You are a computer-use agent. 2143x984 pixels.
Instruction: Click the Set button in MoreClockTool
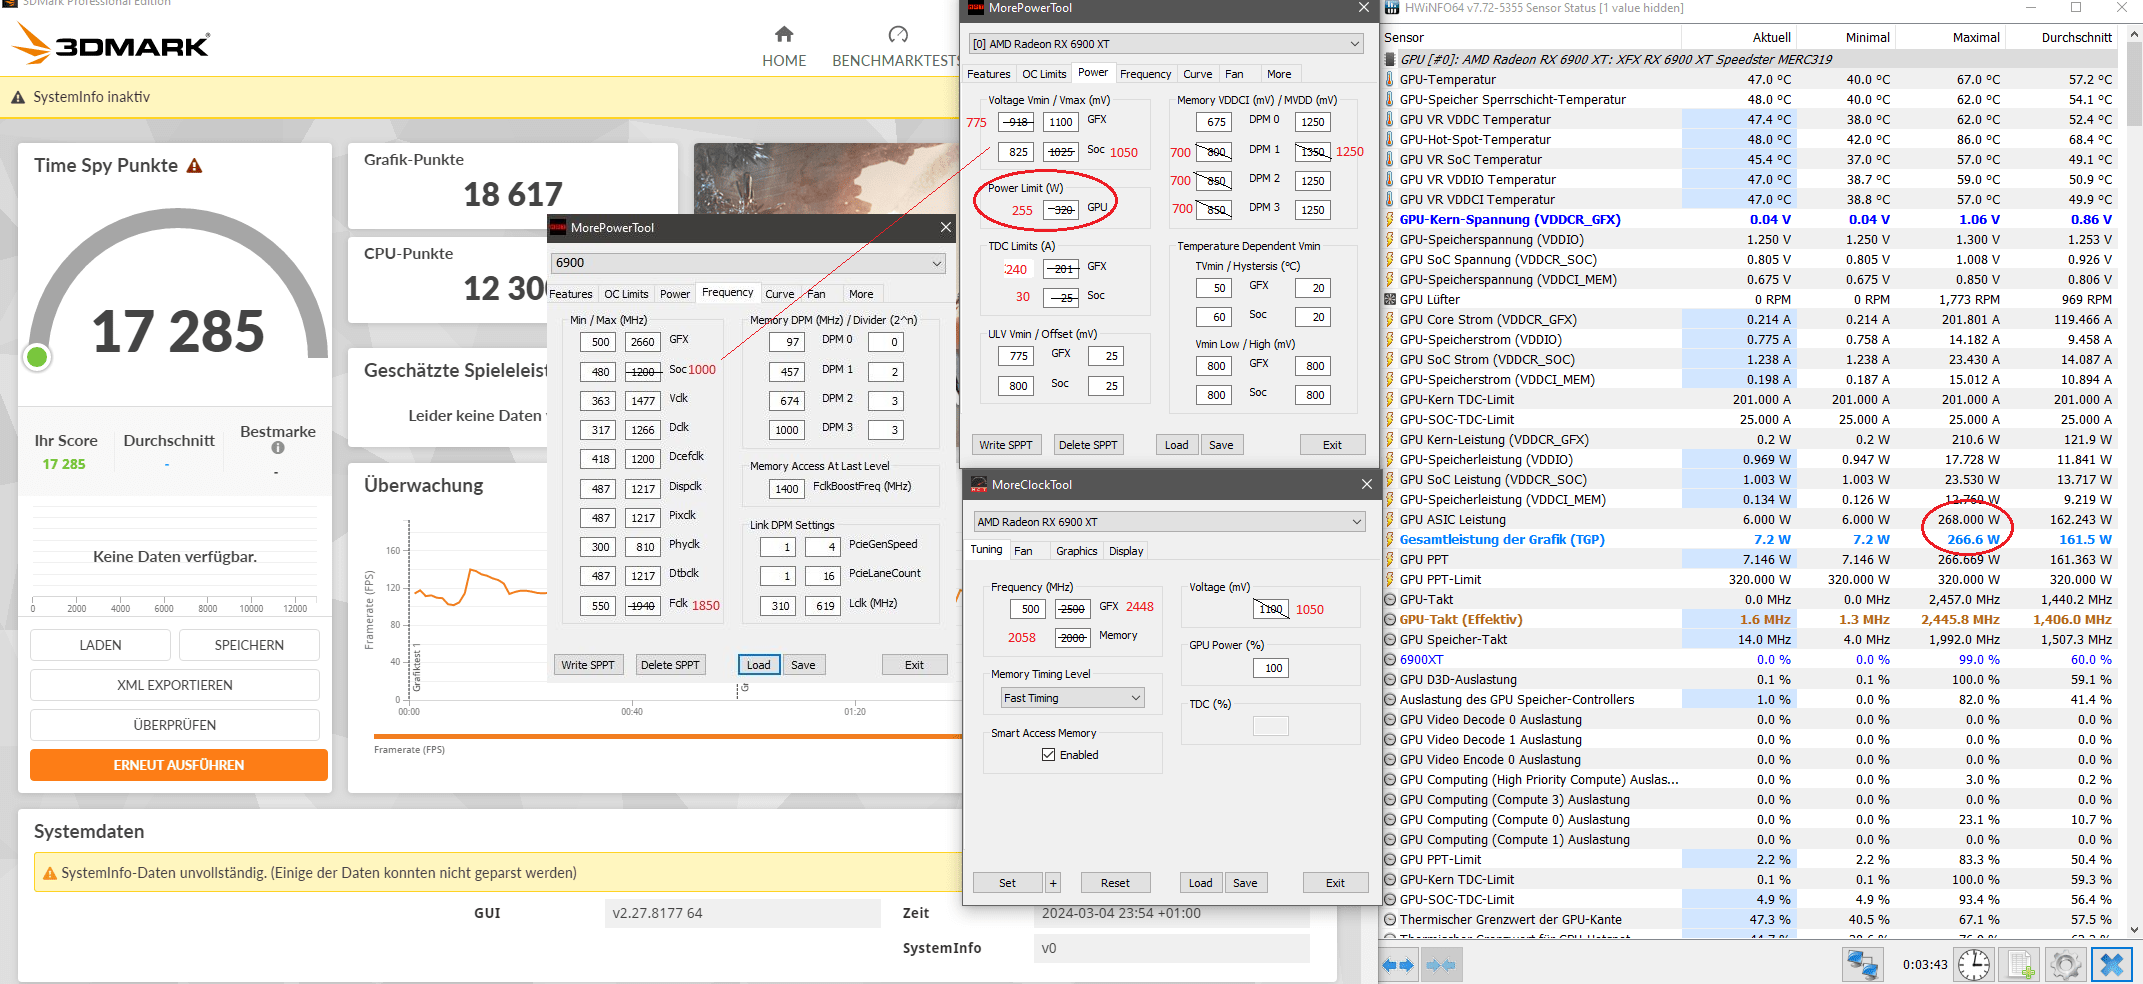pos(1007,883)
